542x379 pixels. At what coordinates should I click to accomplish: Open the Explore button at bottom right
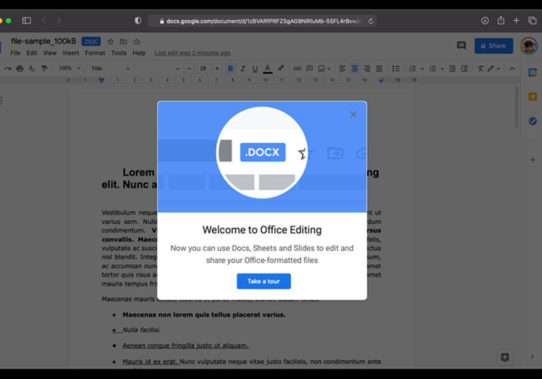[505, 357]
